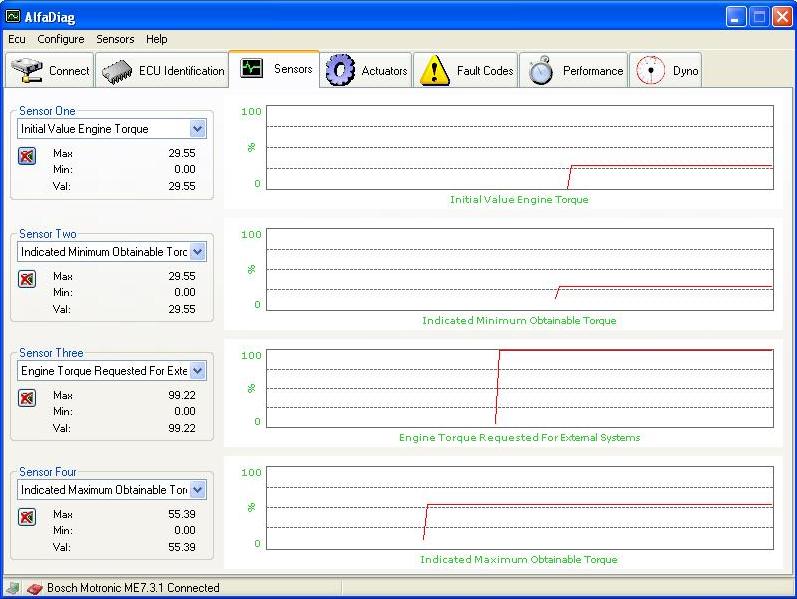Click the Dyno gauge icon
The image size is (797, 599).
coord(650,70)
